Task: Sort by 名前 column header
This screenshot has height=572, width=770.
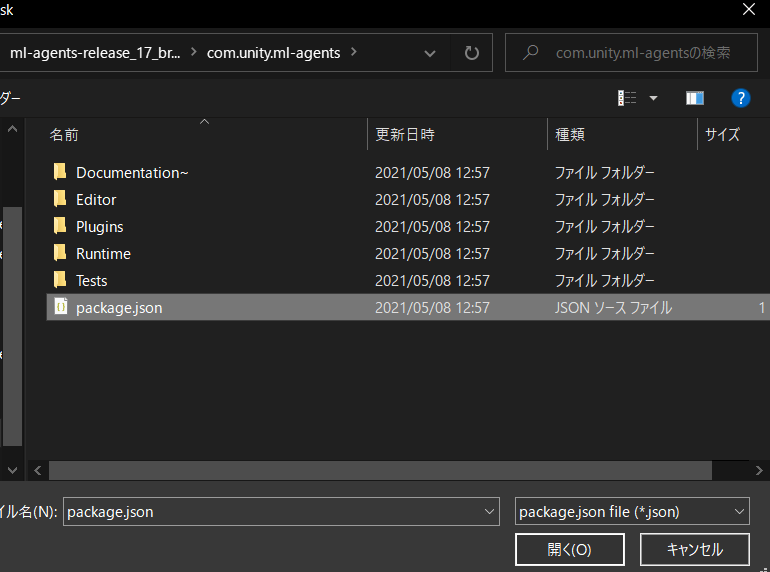Action: point(64,135)
